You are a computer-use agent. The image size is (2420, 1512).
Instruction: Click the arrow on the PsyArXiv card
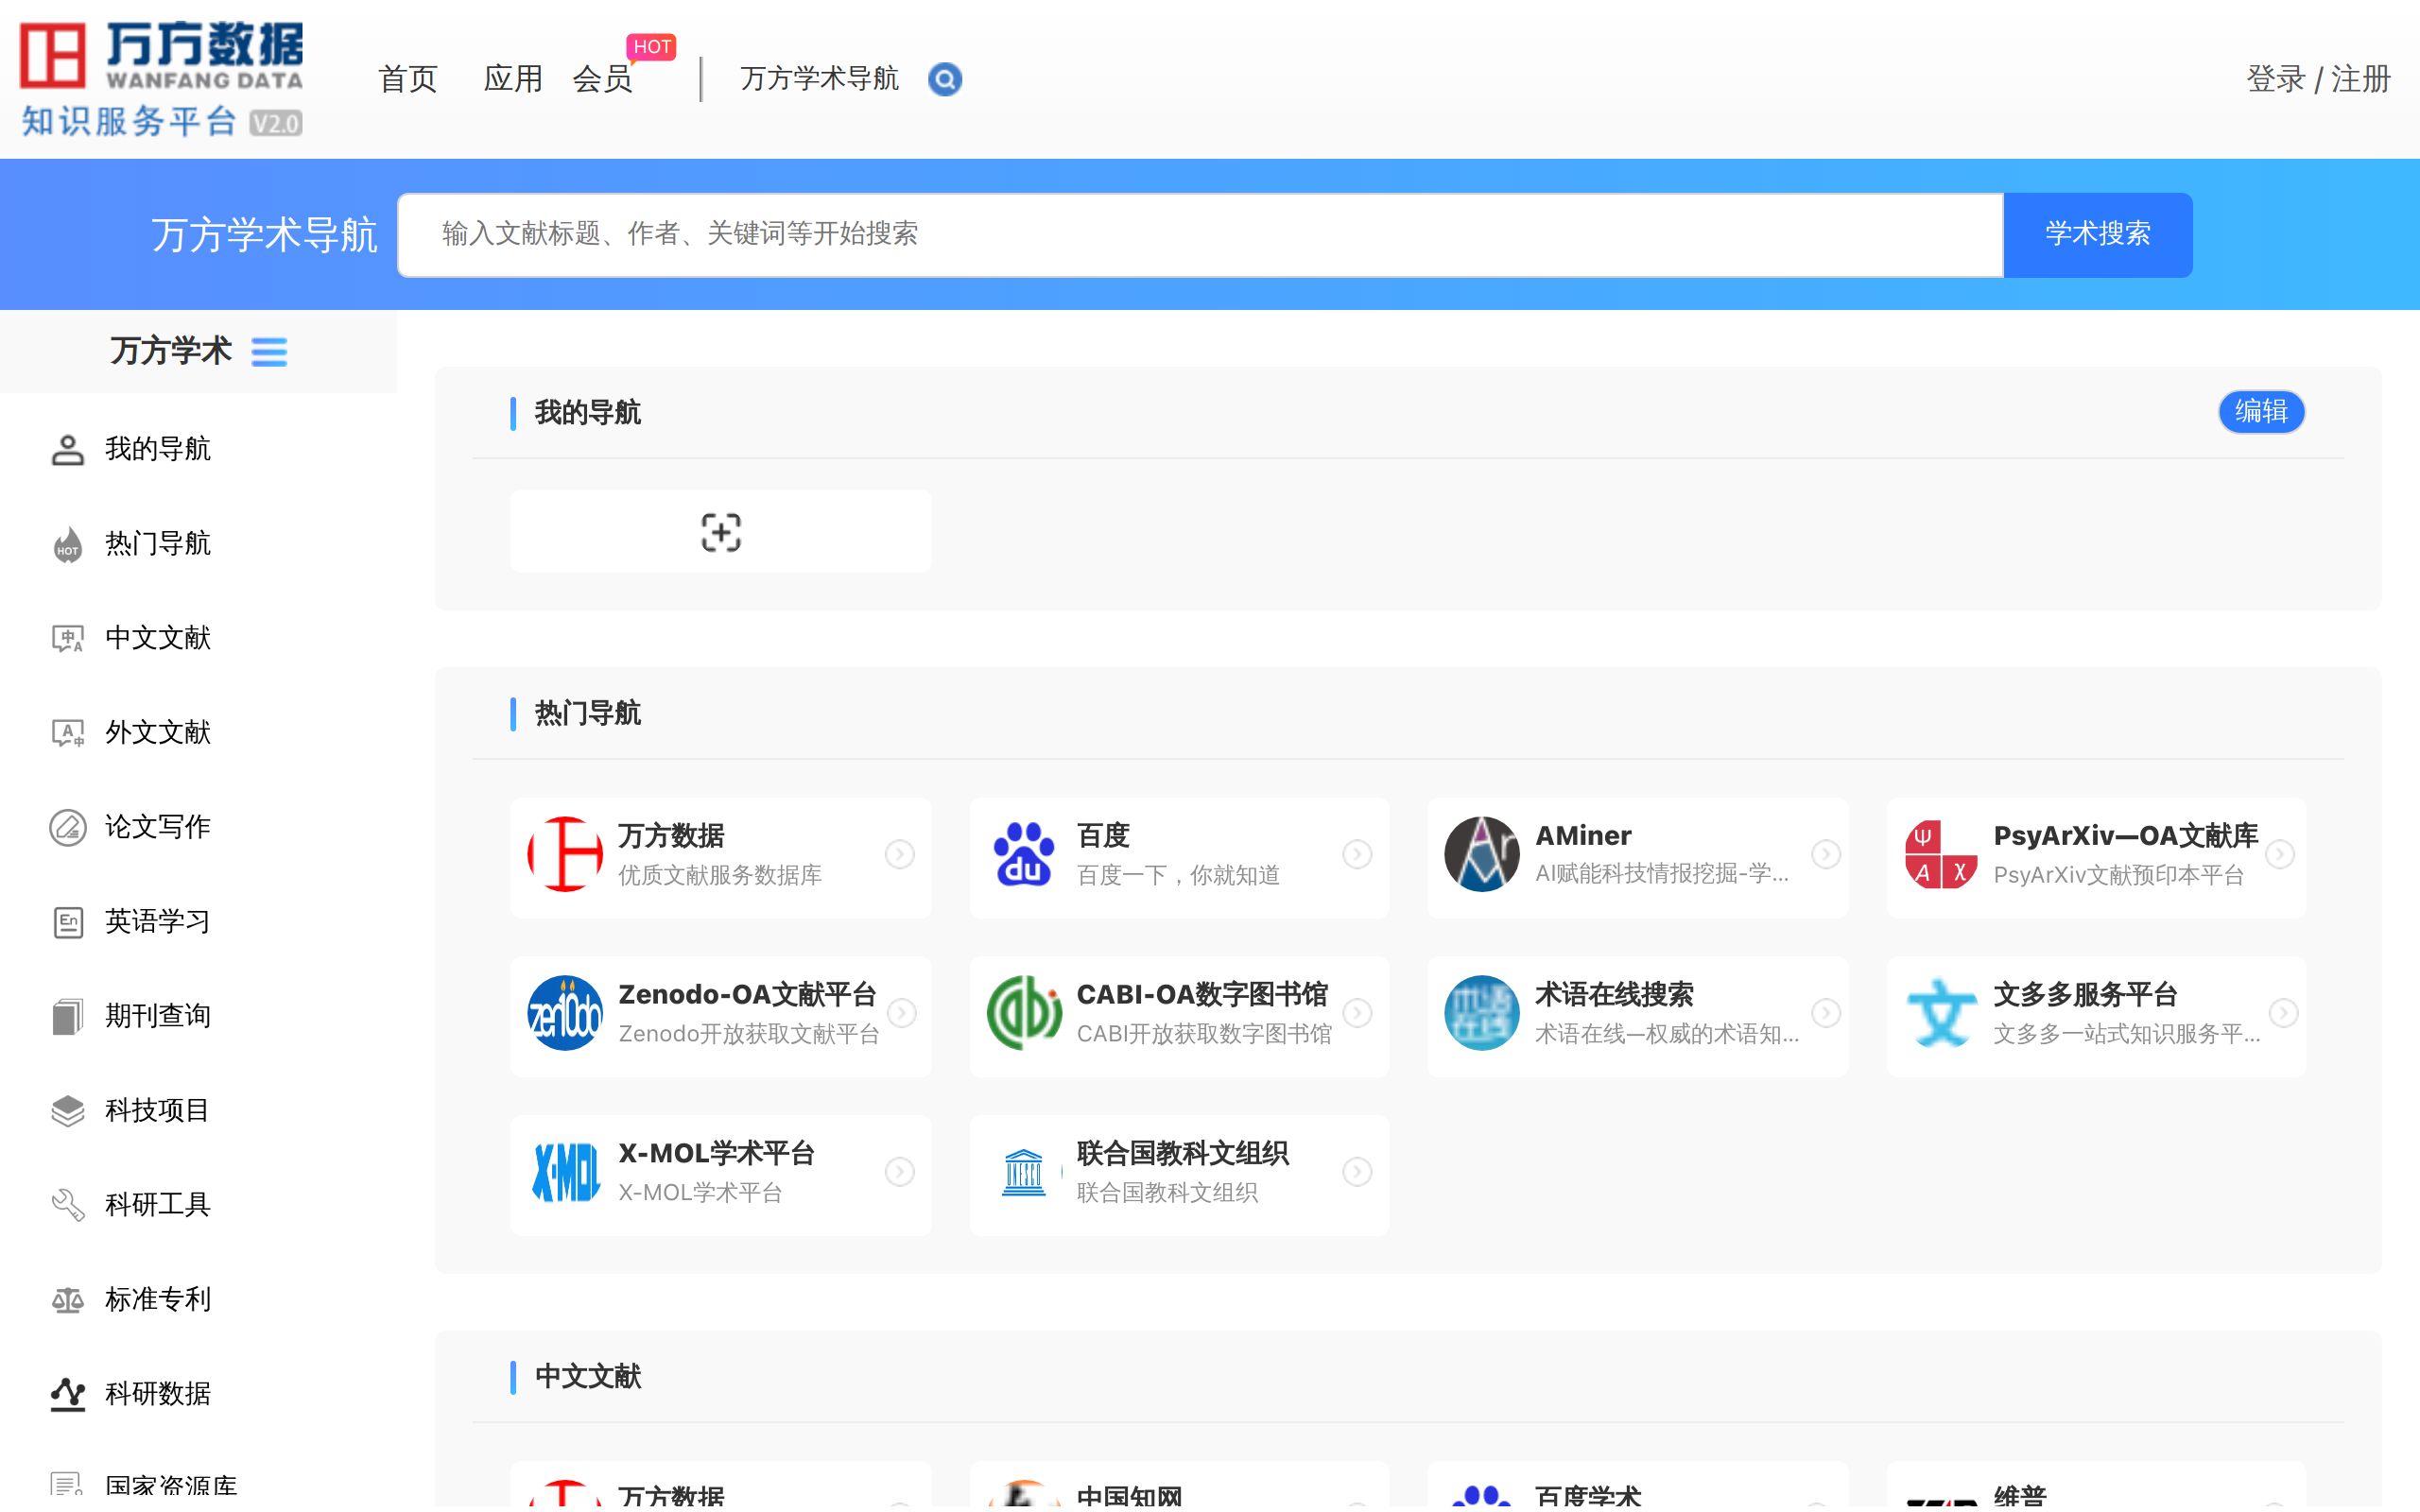[2280, 854]
